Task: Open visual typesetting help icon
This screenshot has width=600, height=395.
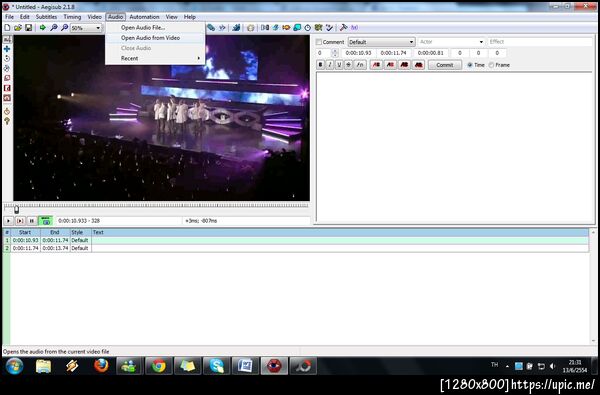Action: (x=7, y=121)
